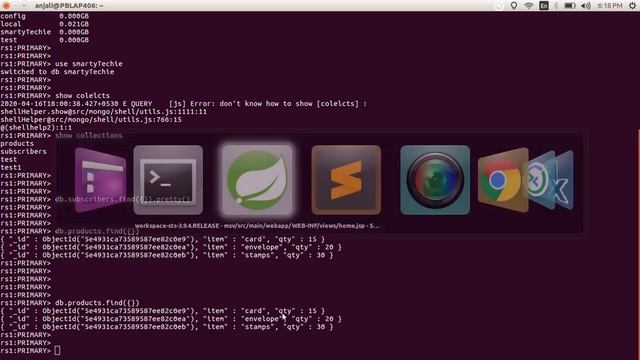Click the bulb-shaped indicator in top panel

(x=514, y=6)
